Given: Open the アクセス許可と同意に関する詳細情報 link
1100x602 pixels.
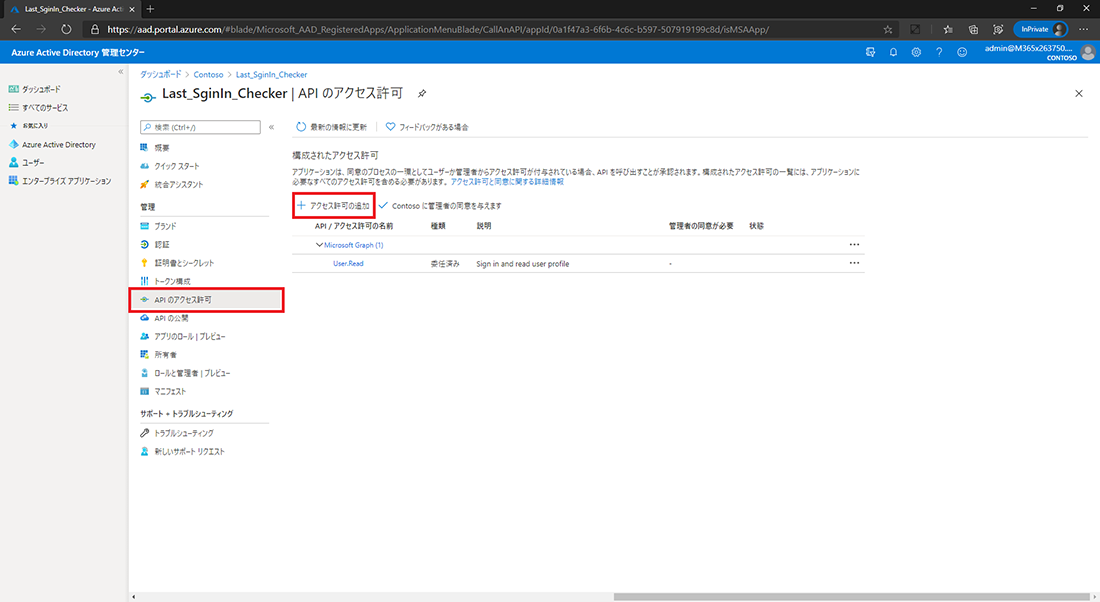Looking at the screenshot, I should click(507, 181).
